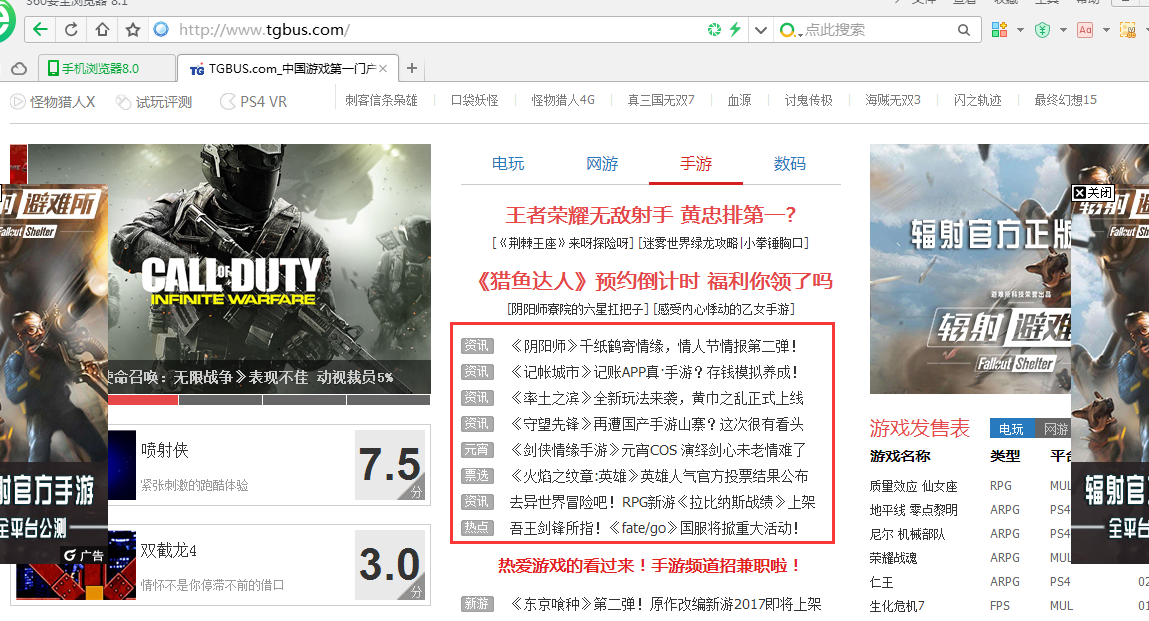Expand the Ad blocker dropdown arrow
1149x621 pixels.
[1106, 30]
